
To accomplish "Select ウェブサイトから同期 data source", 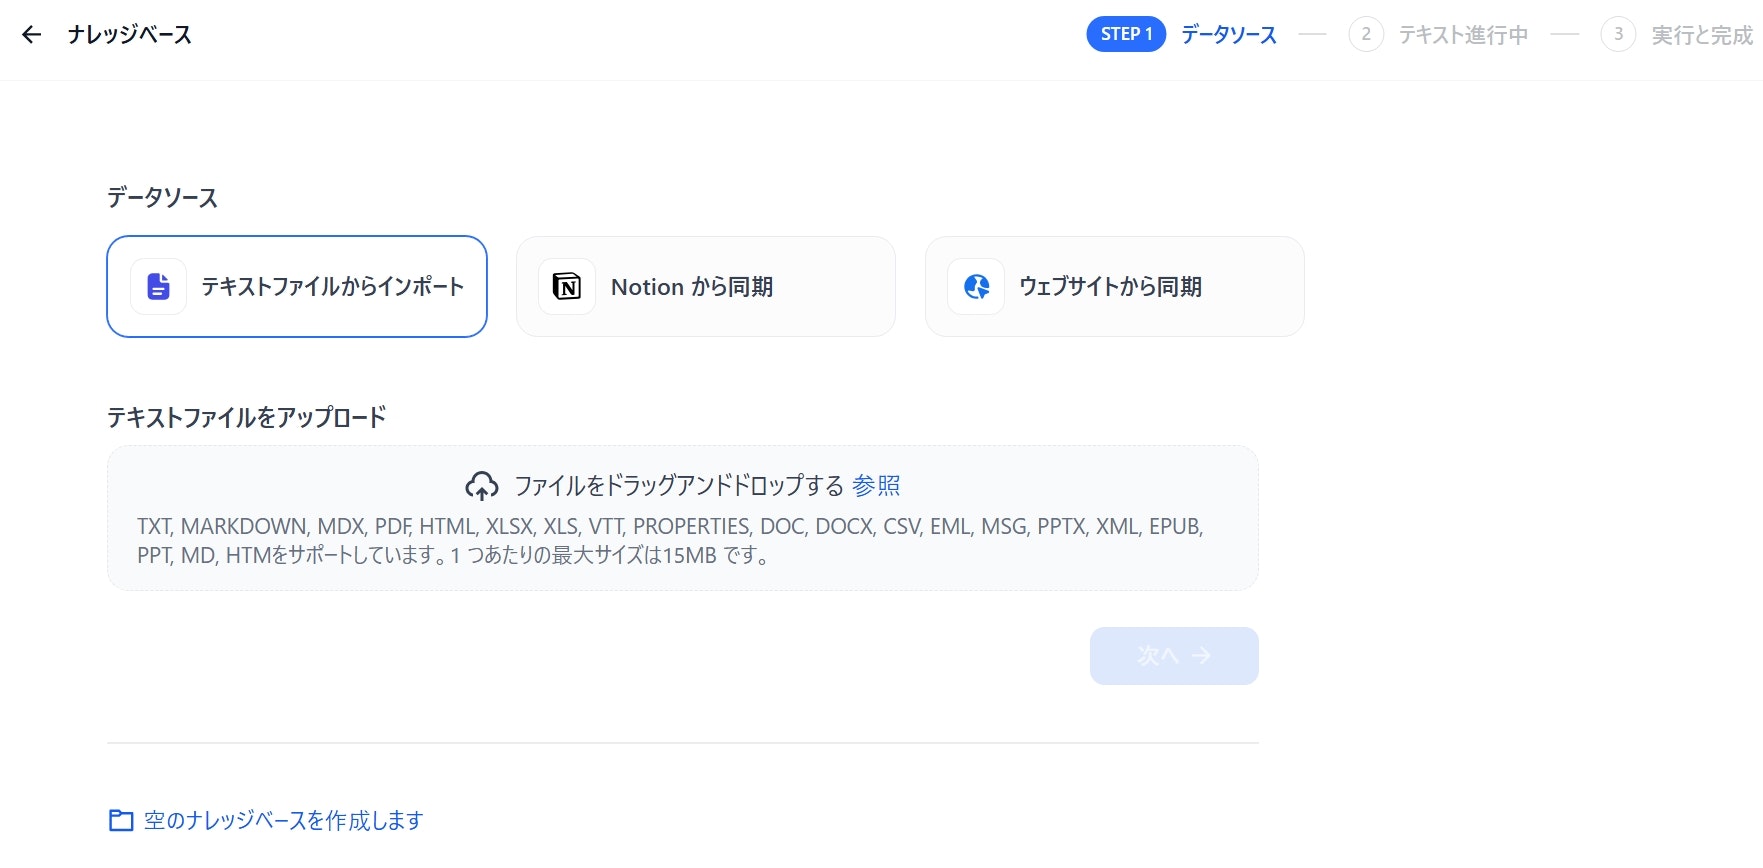I will tap(1115, 287).
